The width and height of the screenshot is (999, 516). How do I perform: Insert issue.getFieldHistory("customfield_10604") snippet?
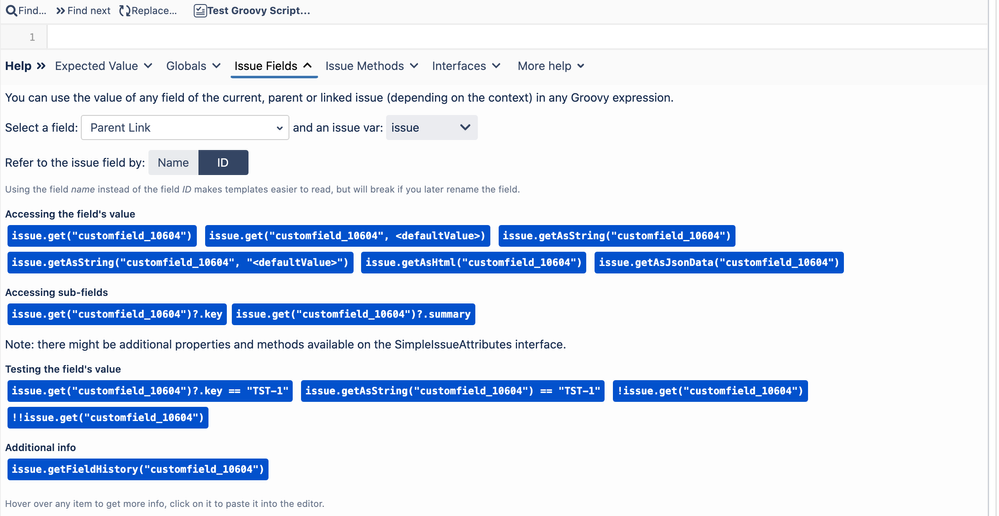coord(138,469)
